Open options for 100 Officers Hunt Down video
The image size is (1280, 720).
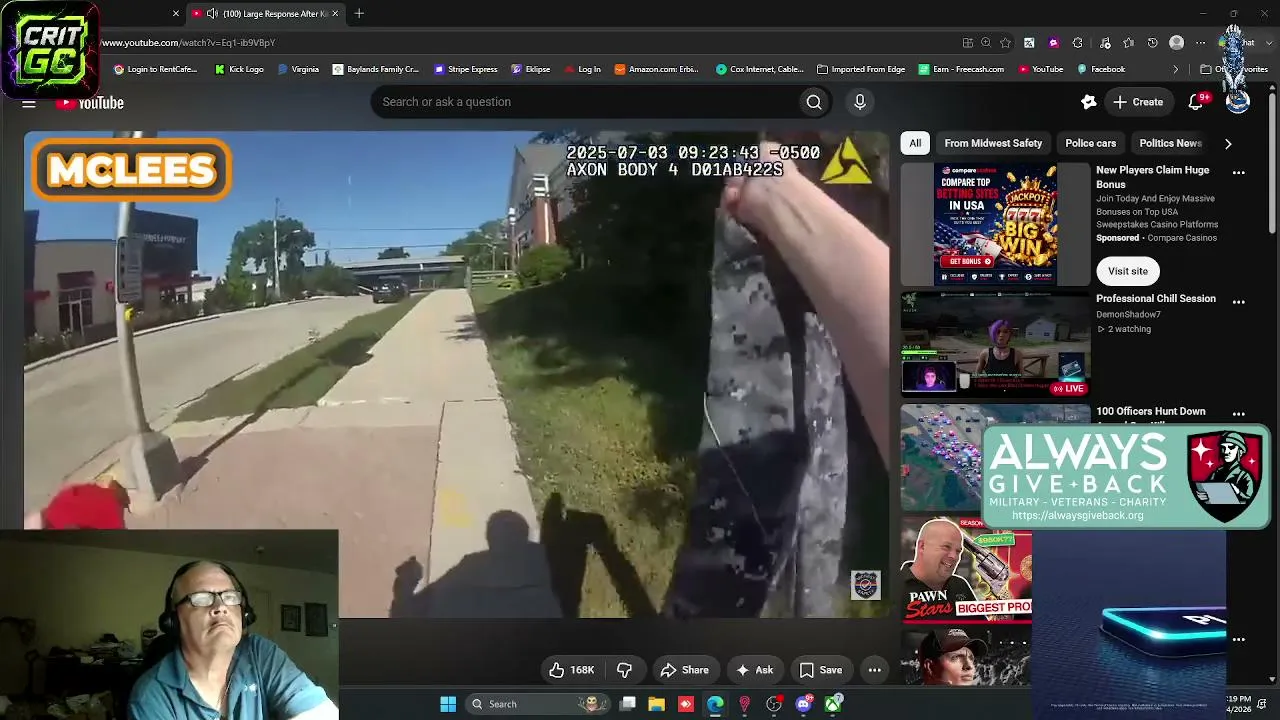(x=1238, y=414)
